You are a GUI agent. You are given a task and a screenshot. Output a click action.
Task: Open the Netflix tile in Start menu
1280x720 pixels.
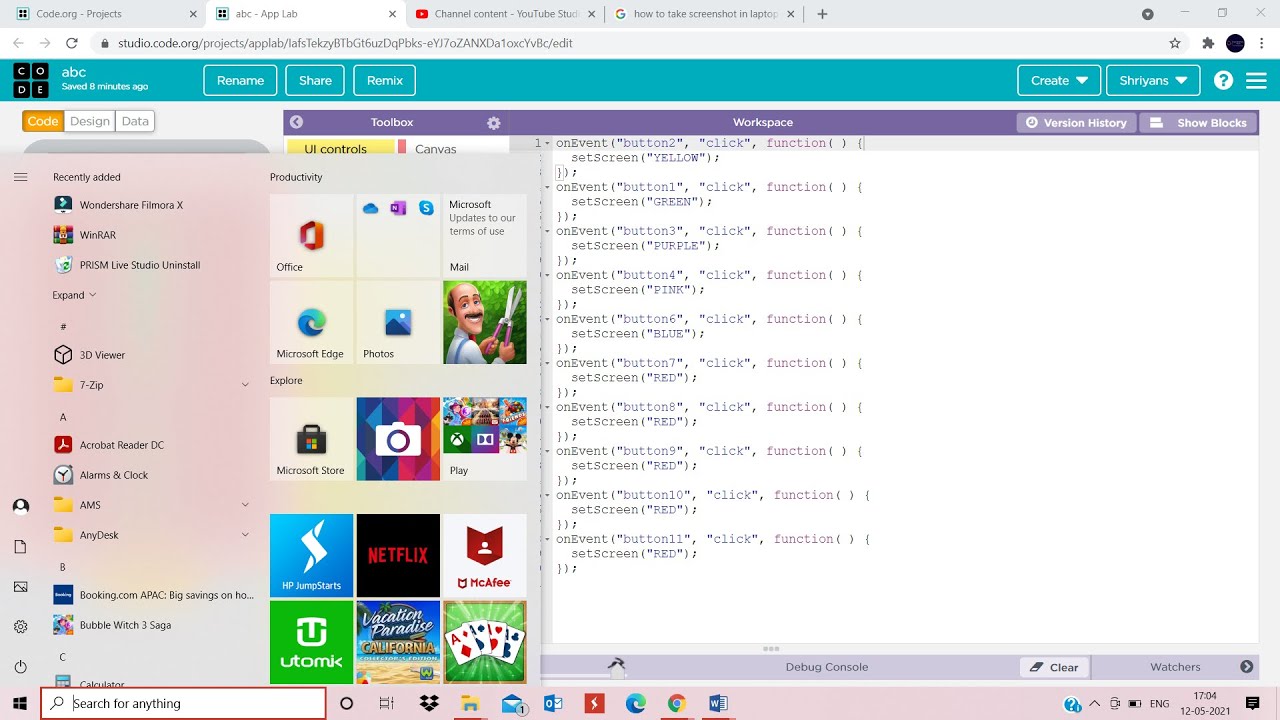pos(398,555)
